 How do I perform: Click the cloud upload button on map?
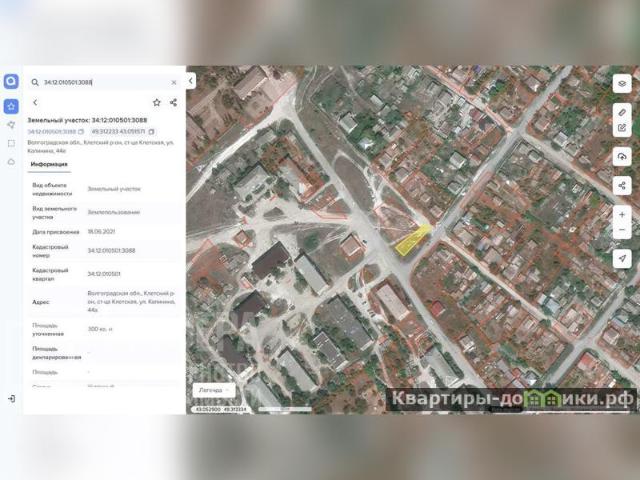[622, 157]
